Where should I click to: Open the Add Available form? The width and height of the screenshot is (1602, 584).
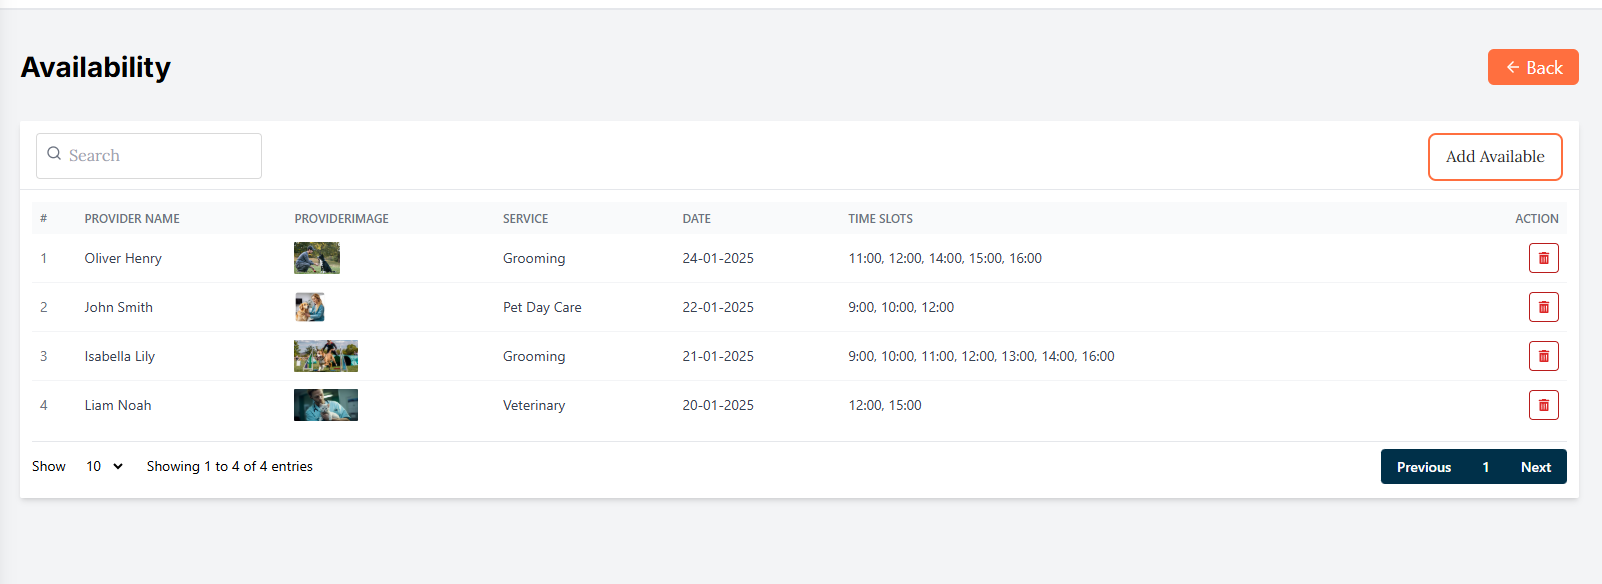tap(1494, 157)
